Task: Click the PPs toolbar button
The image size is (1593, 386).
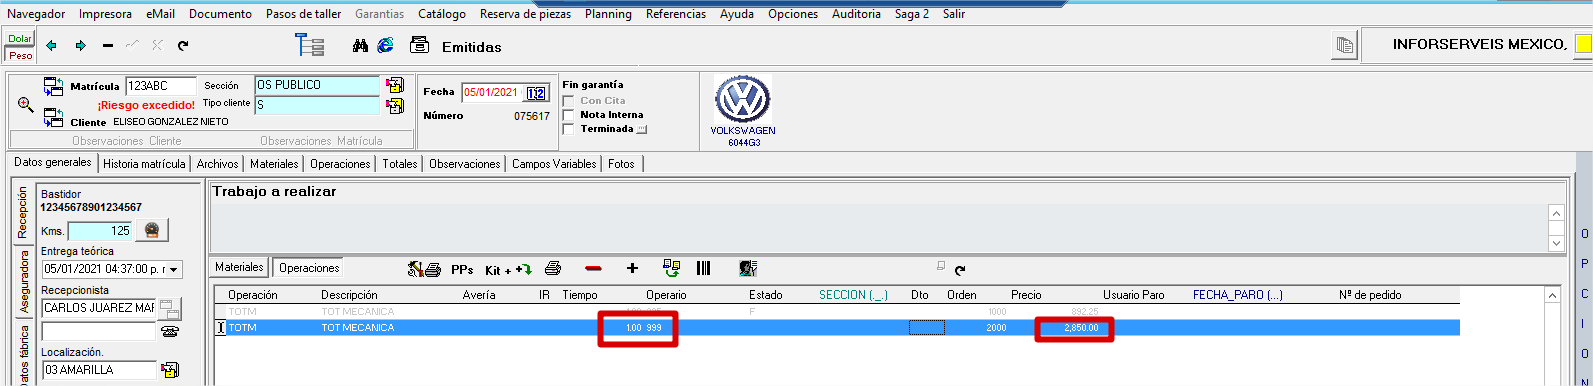Action: coord(462,270)
